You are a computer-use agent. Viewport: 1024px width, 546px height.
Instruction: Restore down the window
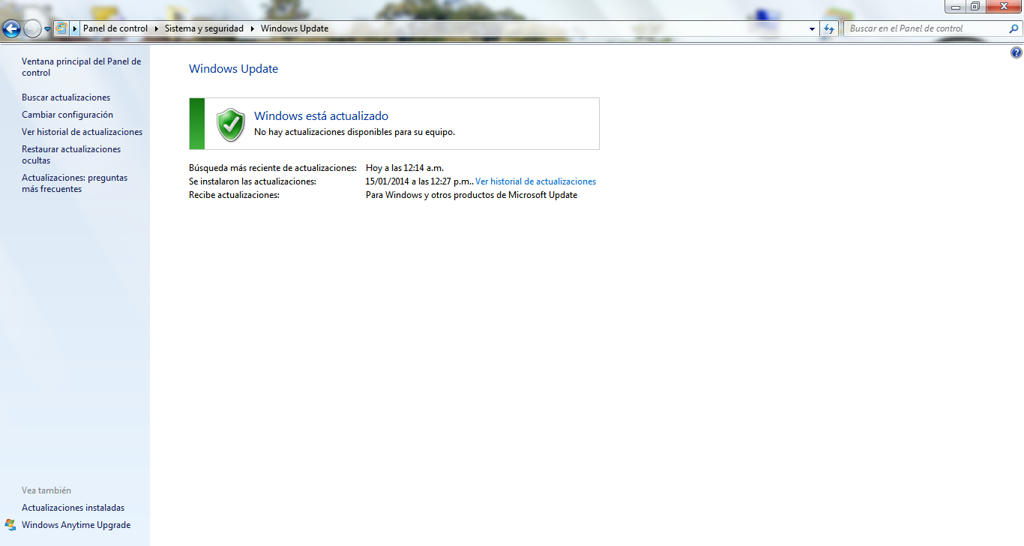[974, 7]
